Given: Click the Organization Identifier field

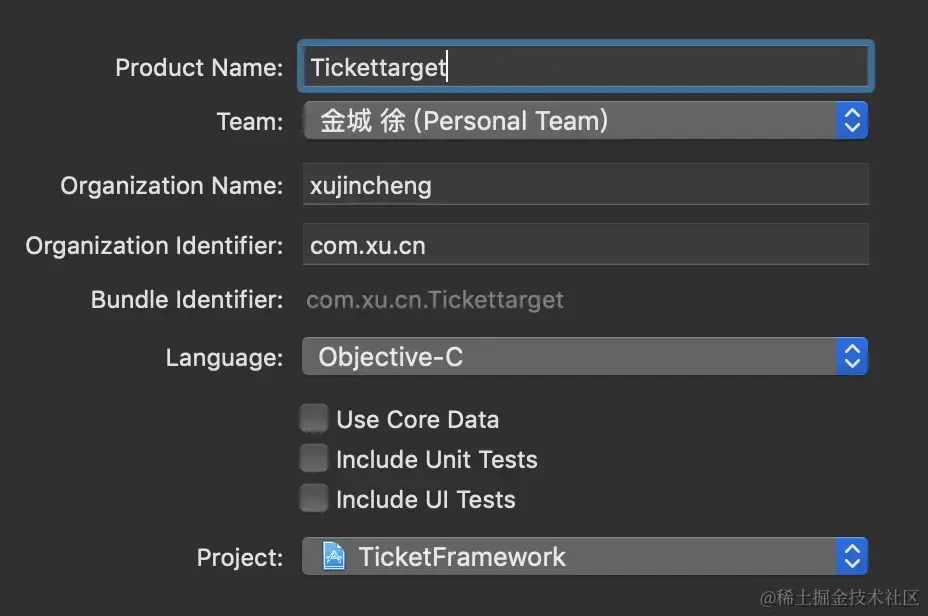Looking at the screenshot, I should (x=585, y=244).
